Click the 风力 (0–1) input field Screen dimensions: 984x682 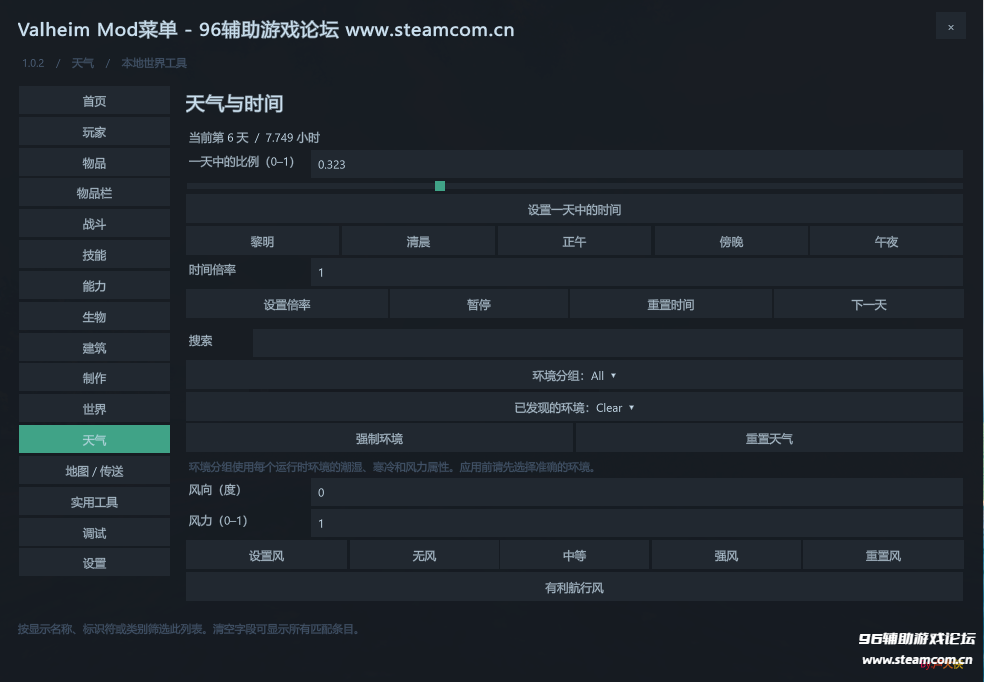pyautogui.click(x=637, y=523)
